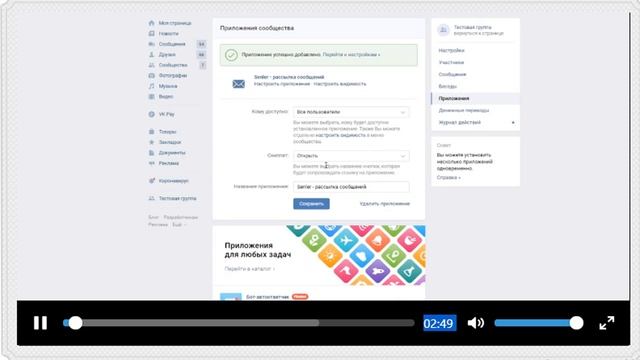Click Настроить приложение under Senler
This screenshot has height=360, width=640.
point(282,84)
